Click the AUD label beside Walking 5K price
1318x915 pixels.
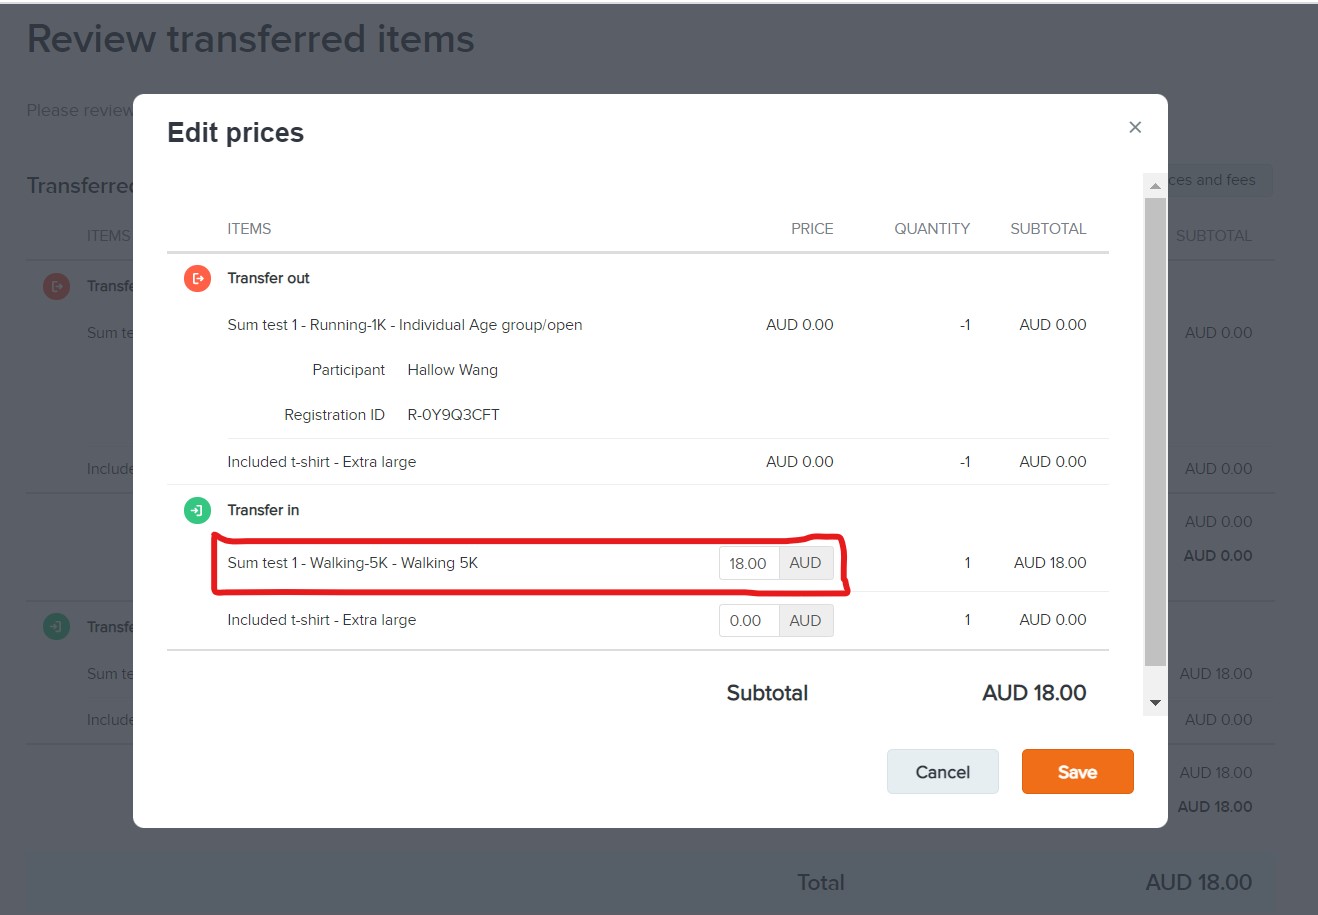click(x=805, y=563)
